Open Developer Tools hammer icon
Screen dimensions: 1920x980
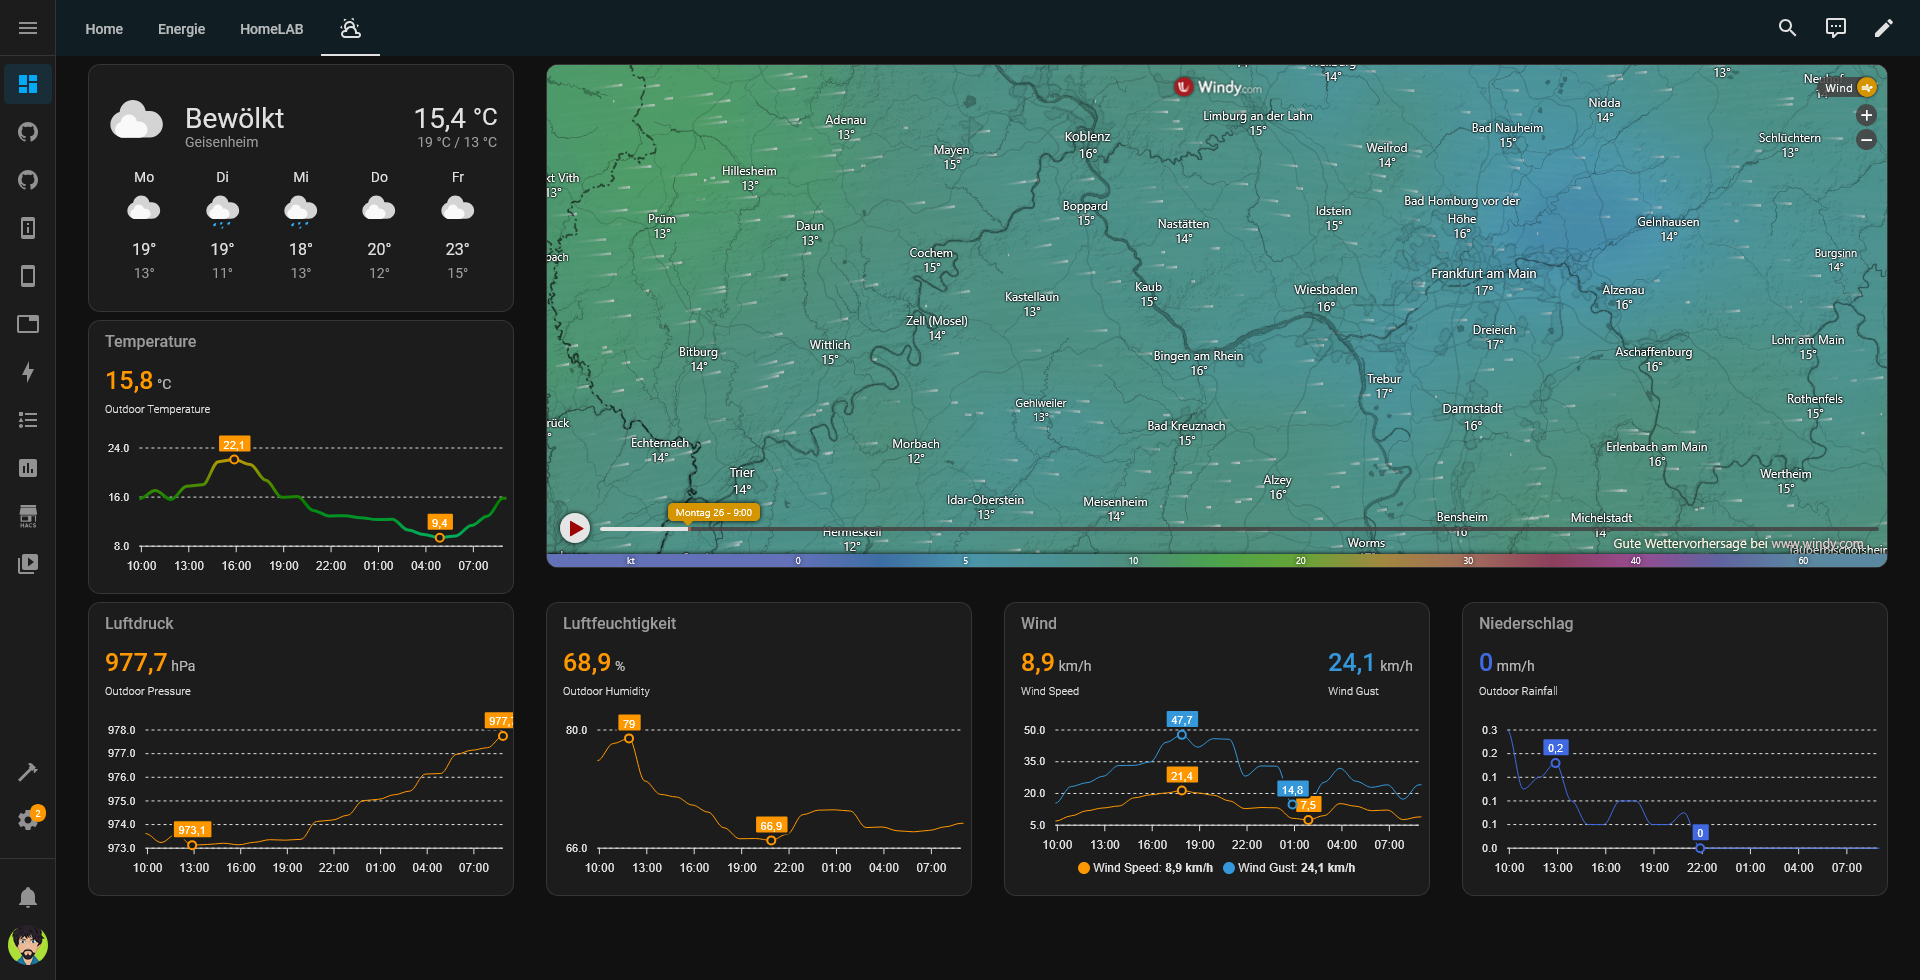pos(28,772)
